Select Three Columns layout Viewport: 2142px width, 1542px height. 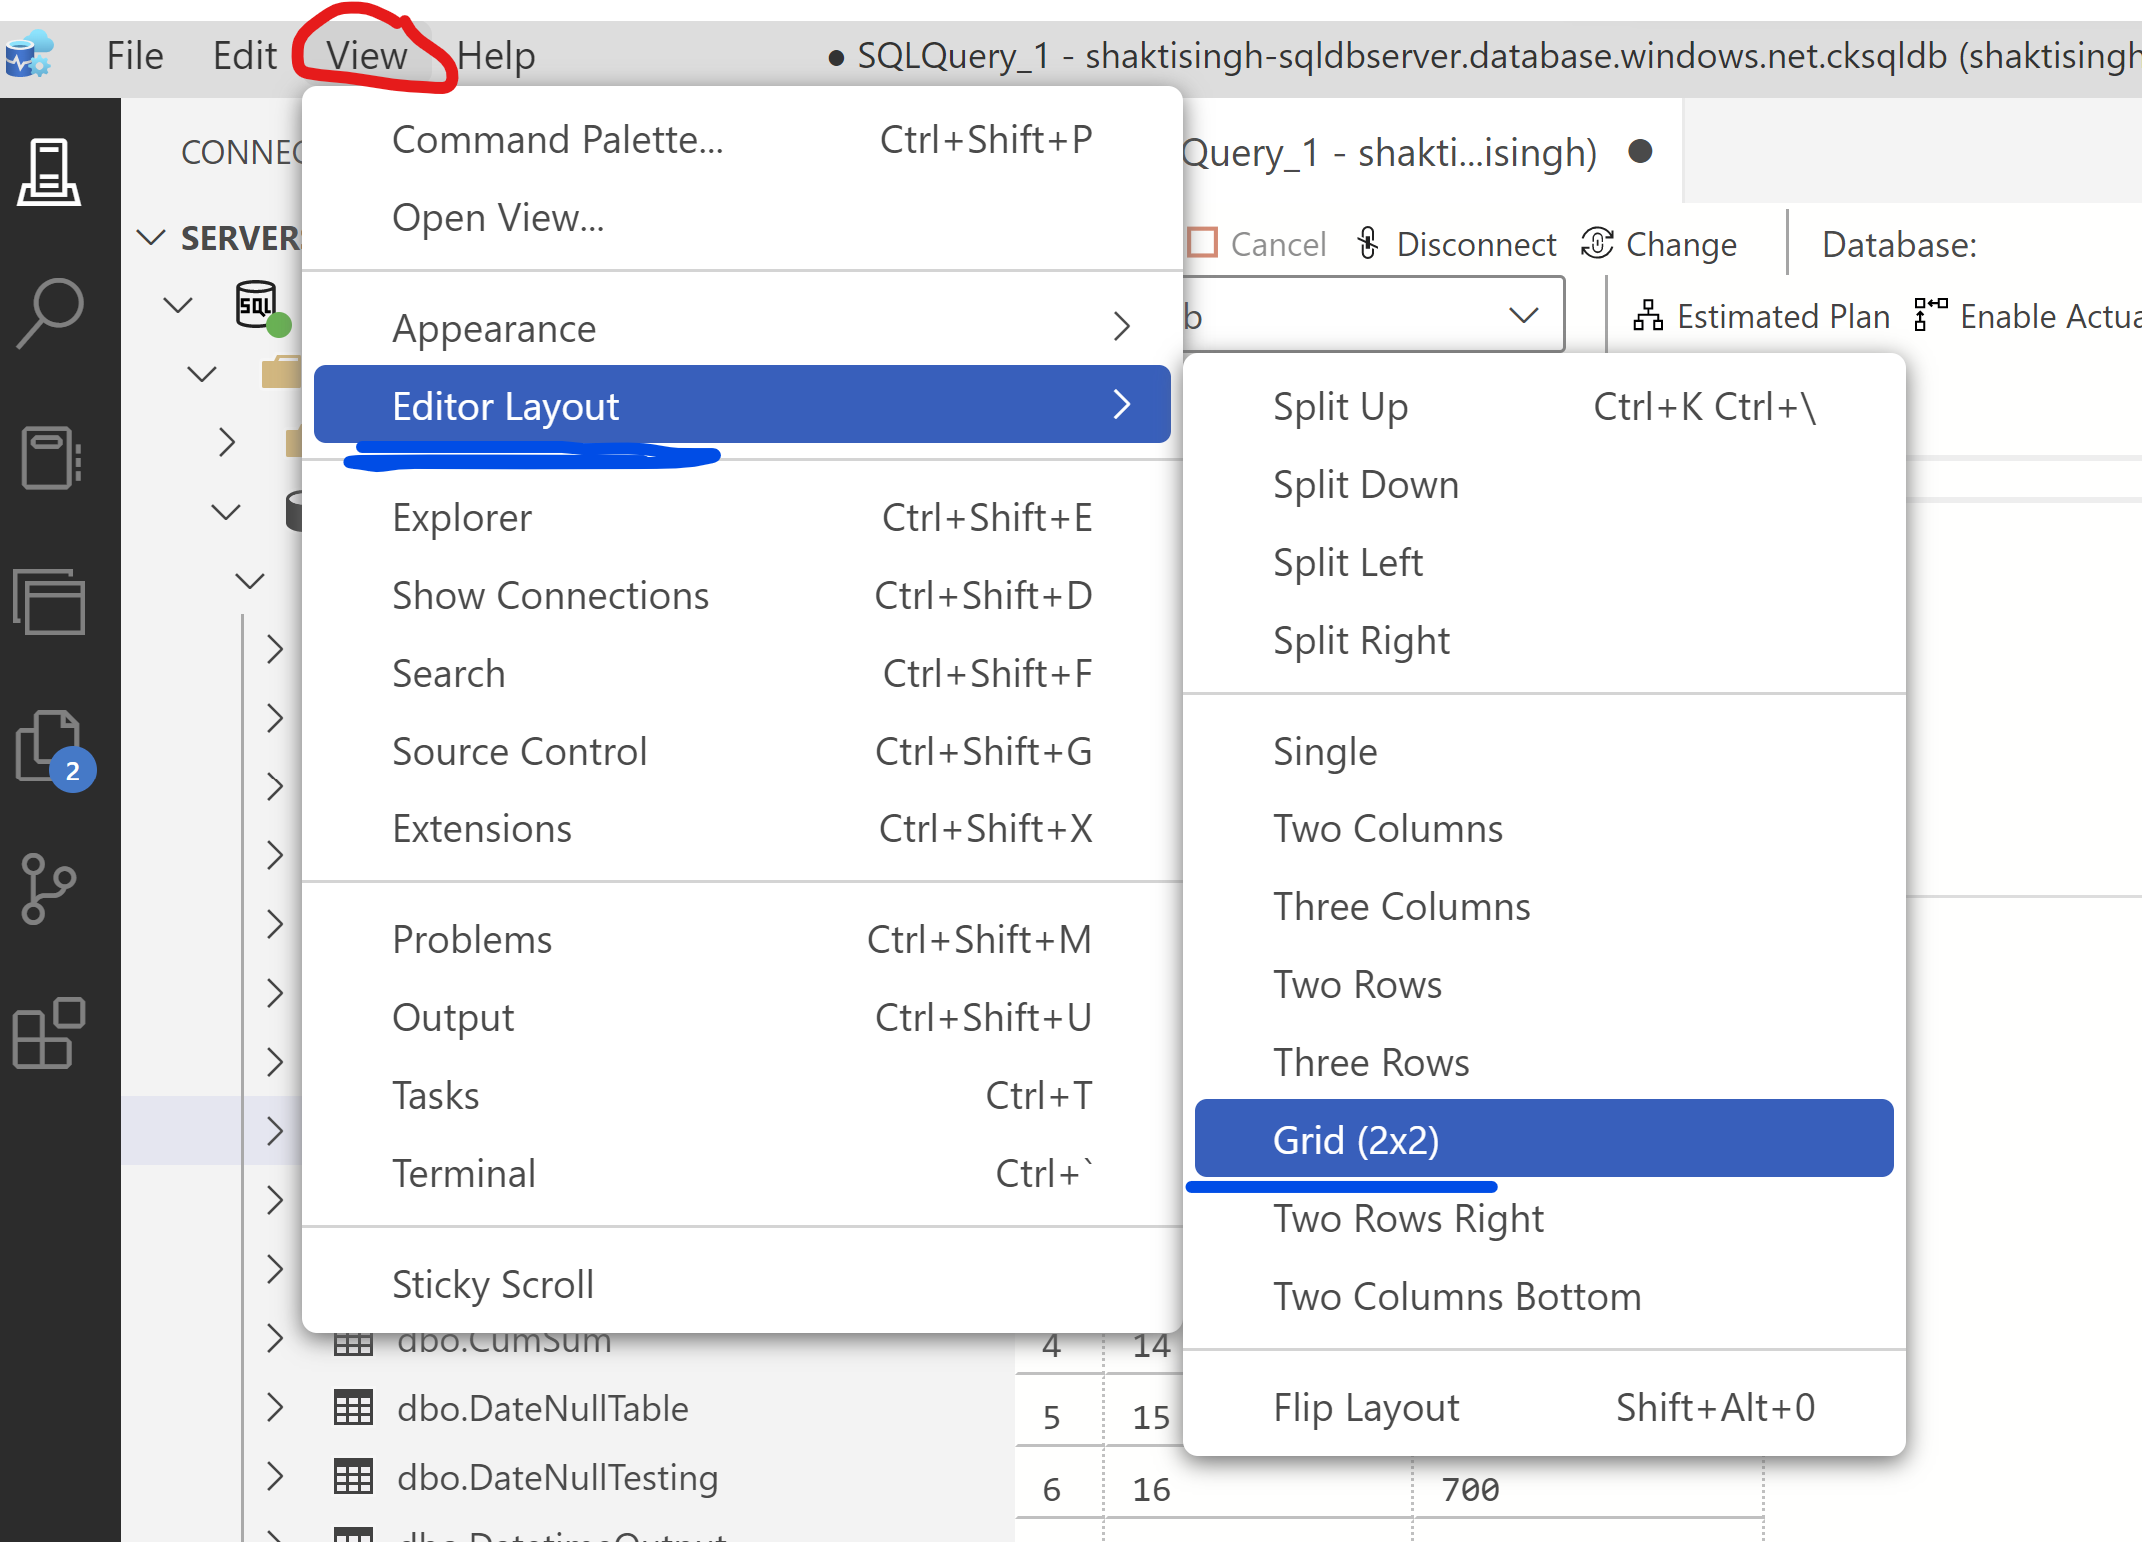(1544, 907)
